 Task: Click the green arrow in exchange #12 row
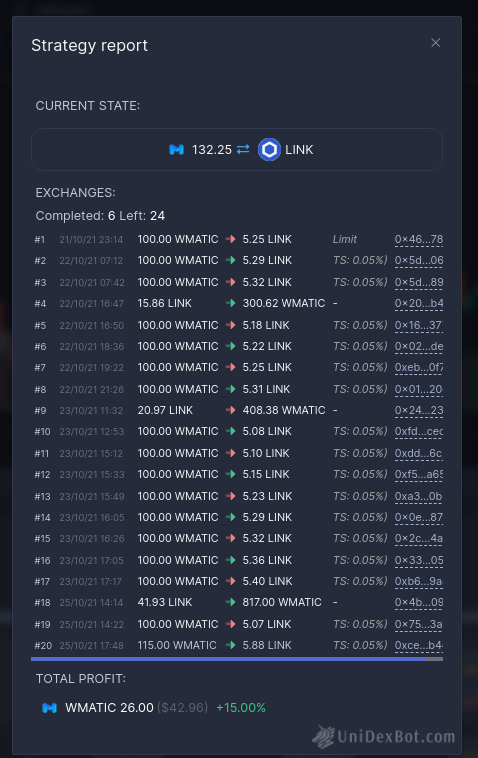pyautogui.click(x=231, y=474)
